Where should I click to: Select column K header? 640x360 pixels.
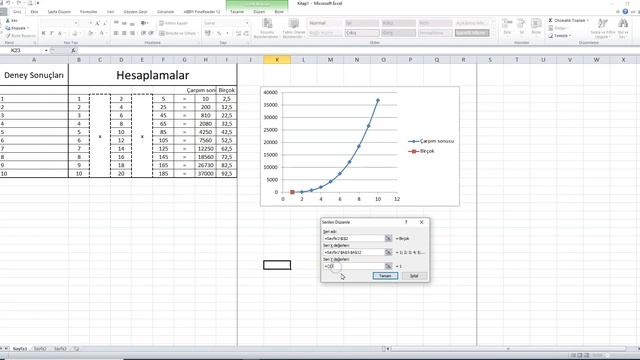coord(277,60)
